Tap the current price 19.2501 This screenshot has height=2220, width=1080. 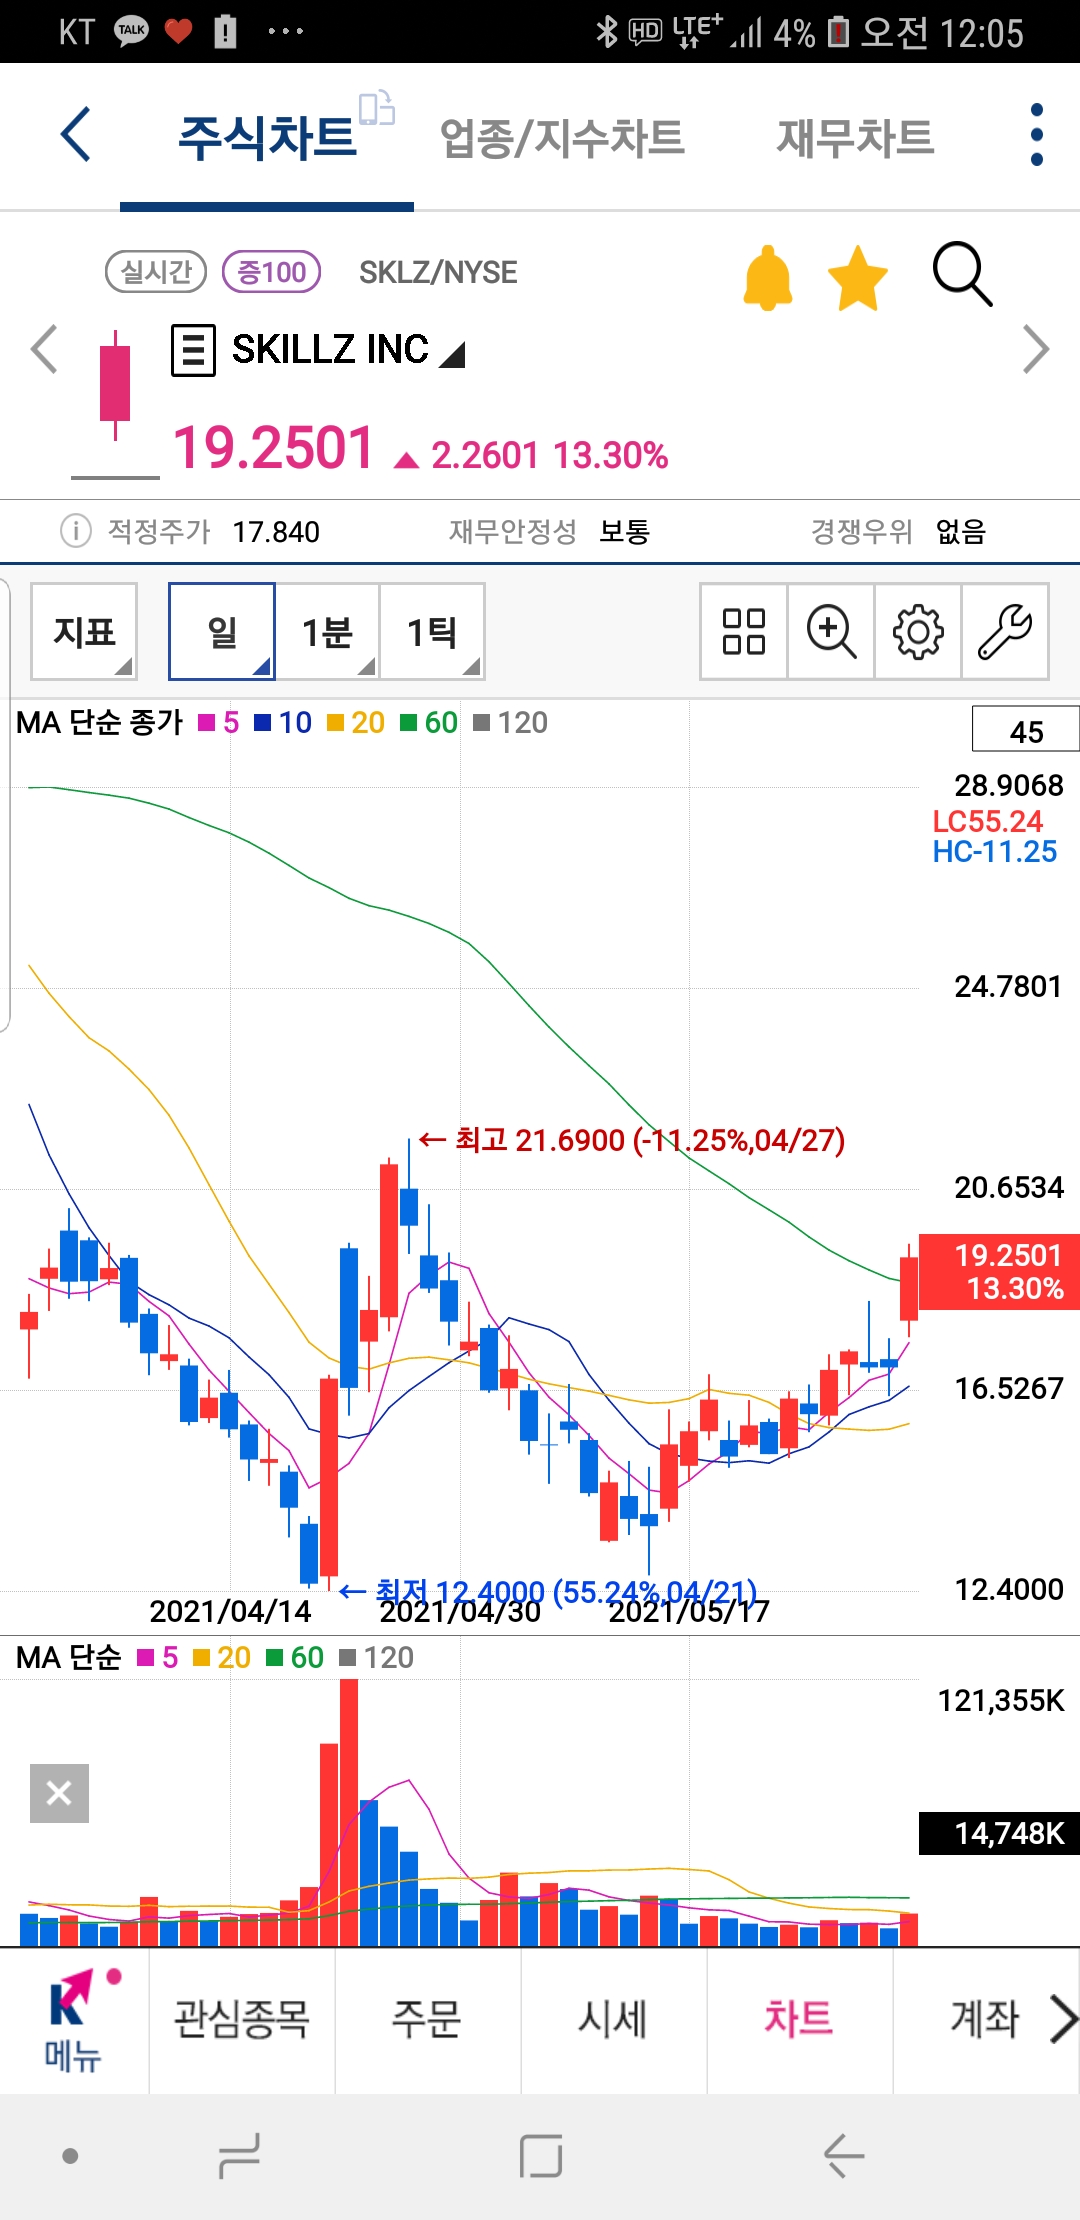[274, 447]
